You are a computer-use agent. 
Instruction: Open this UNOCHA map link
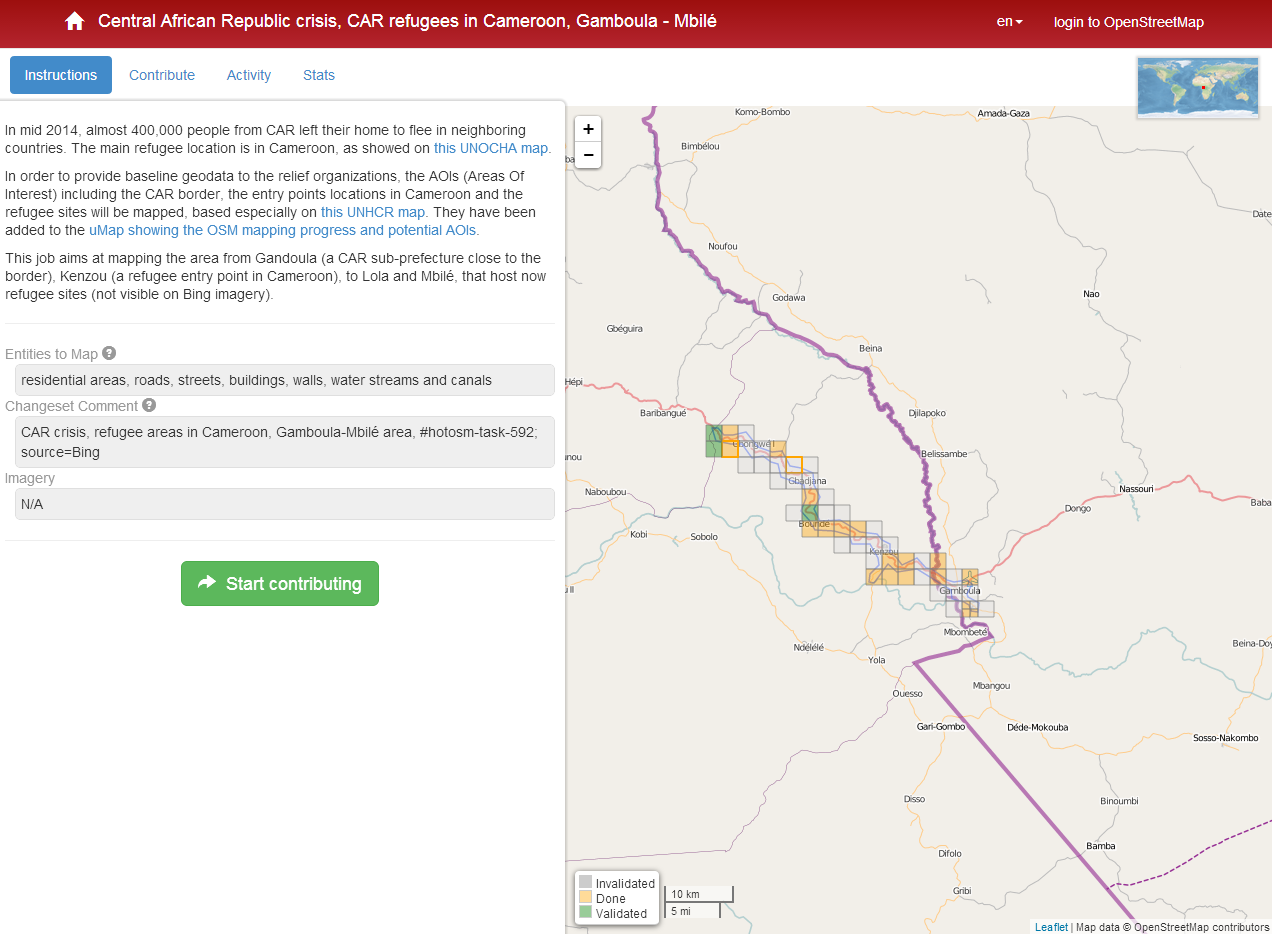(x=491, y=148)
